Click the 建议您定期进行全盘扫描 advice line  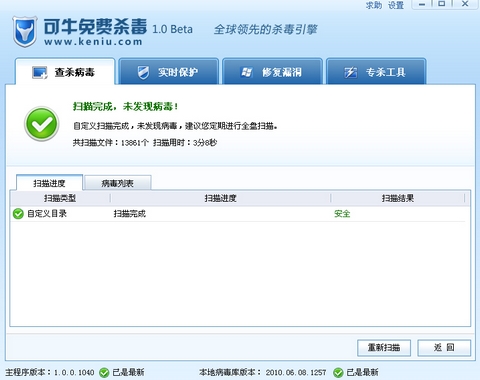[231, 126]
